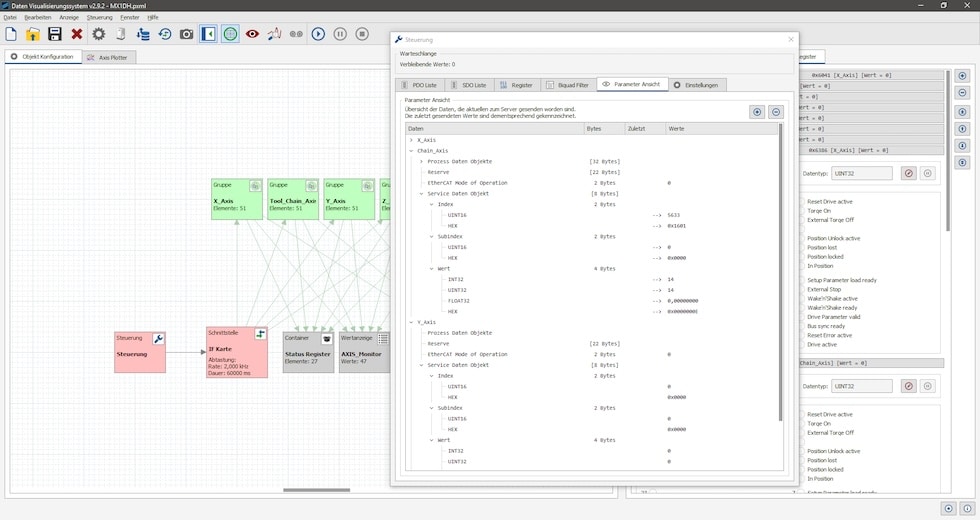Click the red eye icon in toolbar
Viewport: 980px width, 520px height.
click(252, 34)
